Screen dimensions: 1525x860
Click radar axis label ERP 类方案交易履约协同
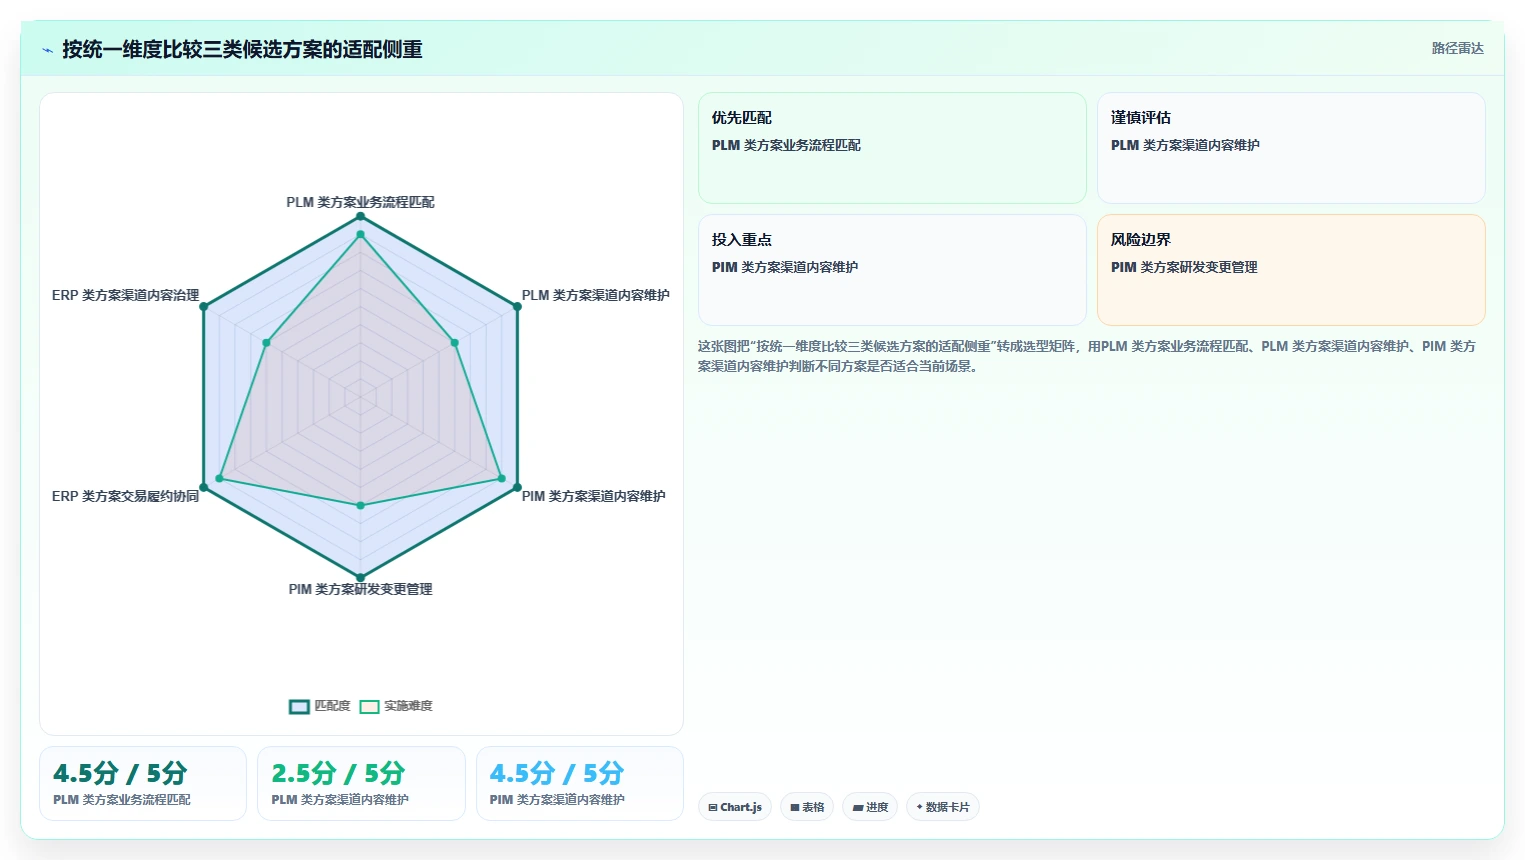coord(125,496)
